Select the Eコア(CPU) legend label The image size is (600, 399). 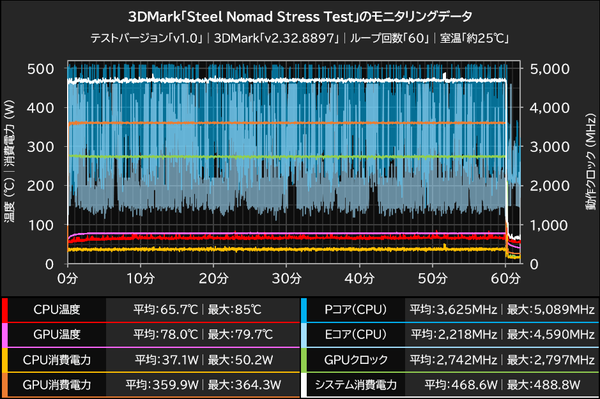[x=356, y=335]
